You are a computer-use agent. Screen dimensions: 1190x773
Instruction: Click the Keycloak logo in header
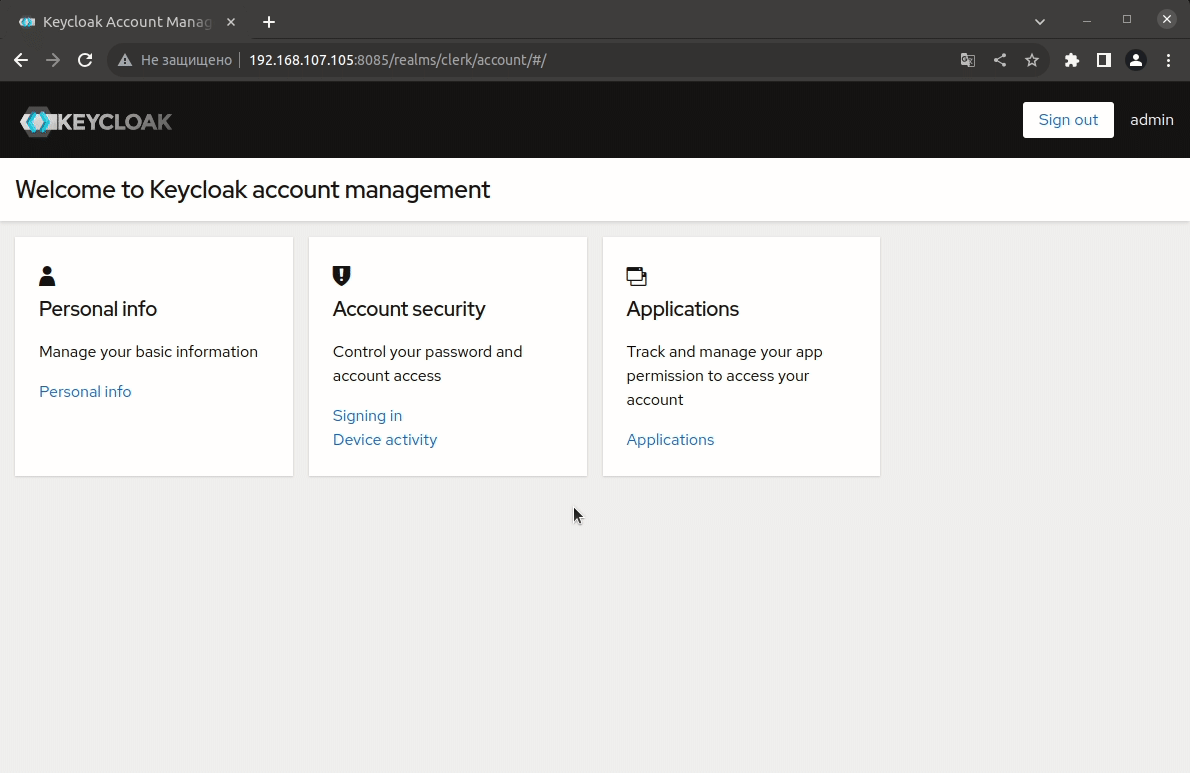tap(96, 121)
